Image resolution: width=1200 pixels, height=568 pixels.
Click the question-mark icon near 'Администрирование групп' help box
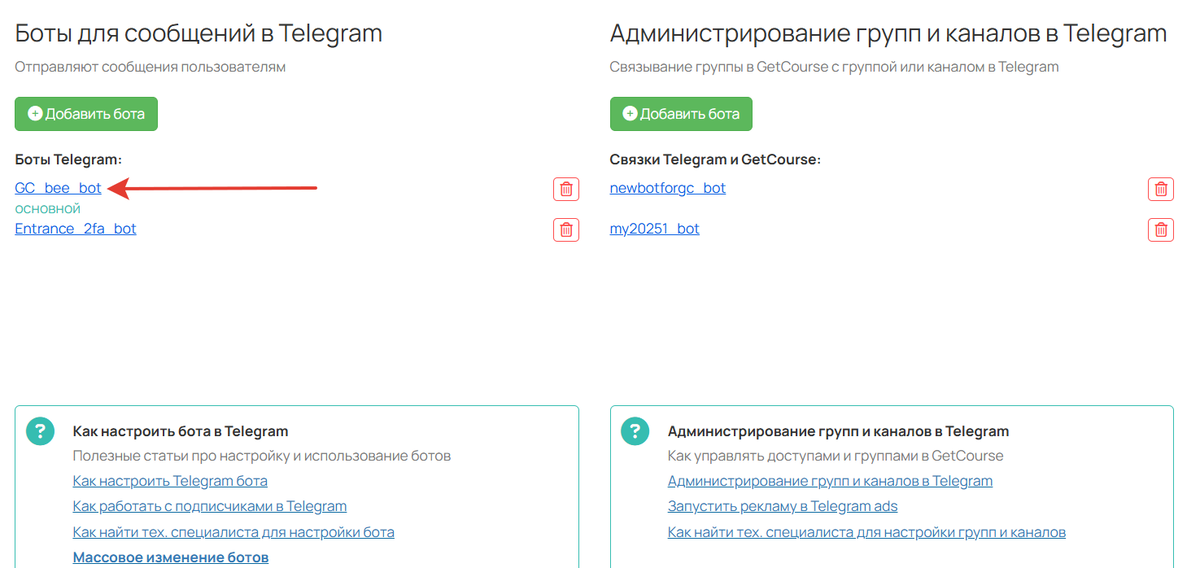(635, 432)
